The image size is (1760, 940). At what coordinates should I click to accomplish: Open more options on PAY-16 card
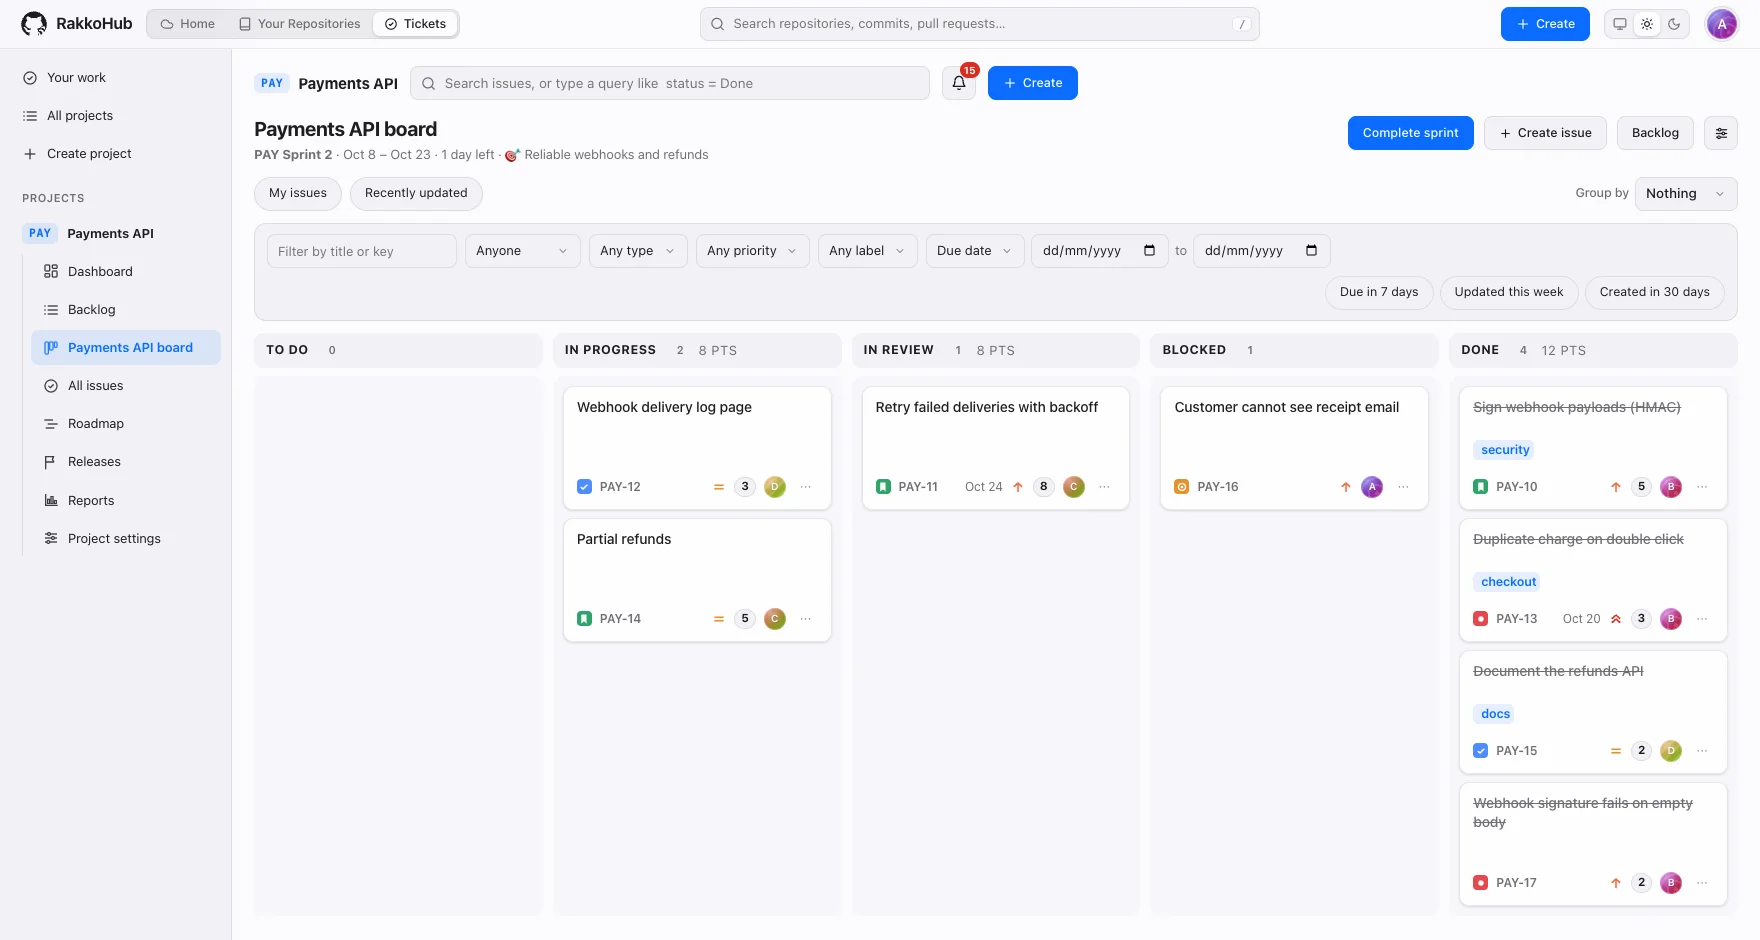[x=1403, y=487]
